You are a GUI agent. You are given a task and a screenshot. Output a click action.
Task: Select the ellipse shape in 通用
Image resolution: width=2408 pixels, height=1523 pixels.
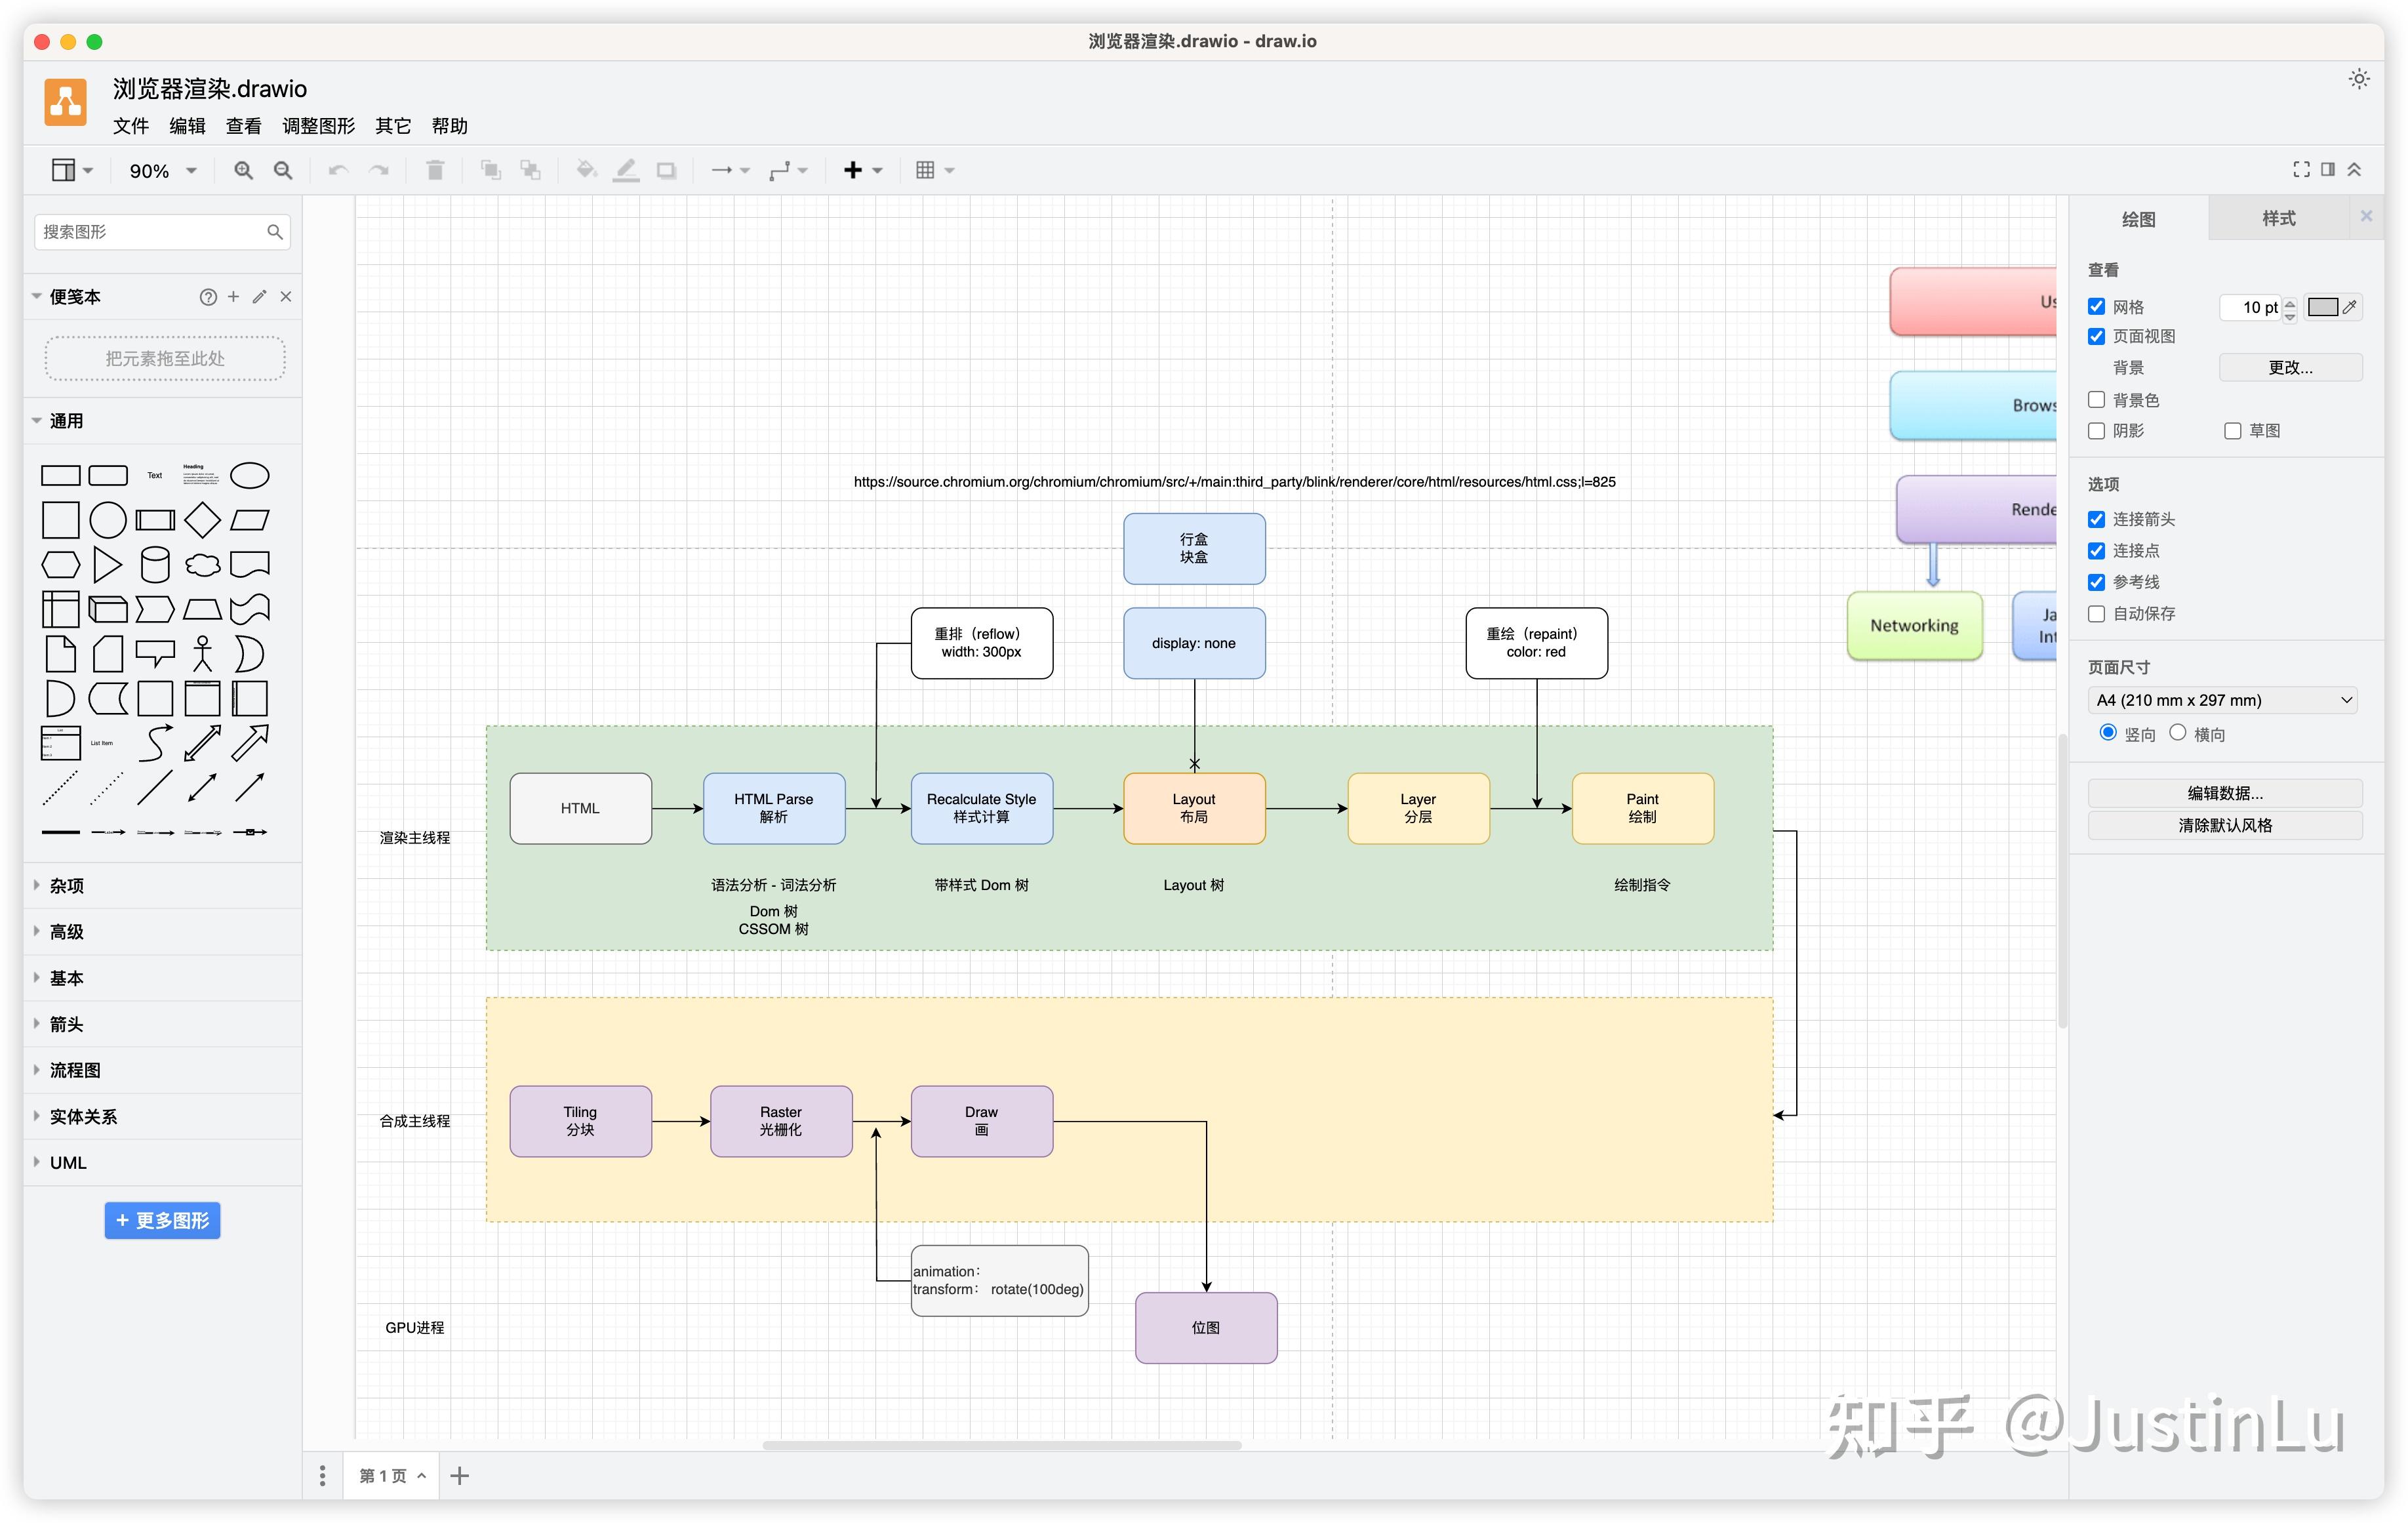coord(250,476)
